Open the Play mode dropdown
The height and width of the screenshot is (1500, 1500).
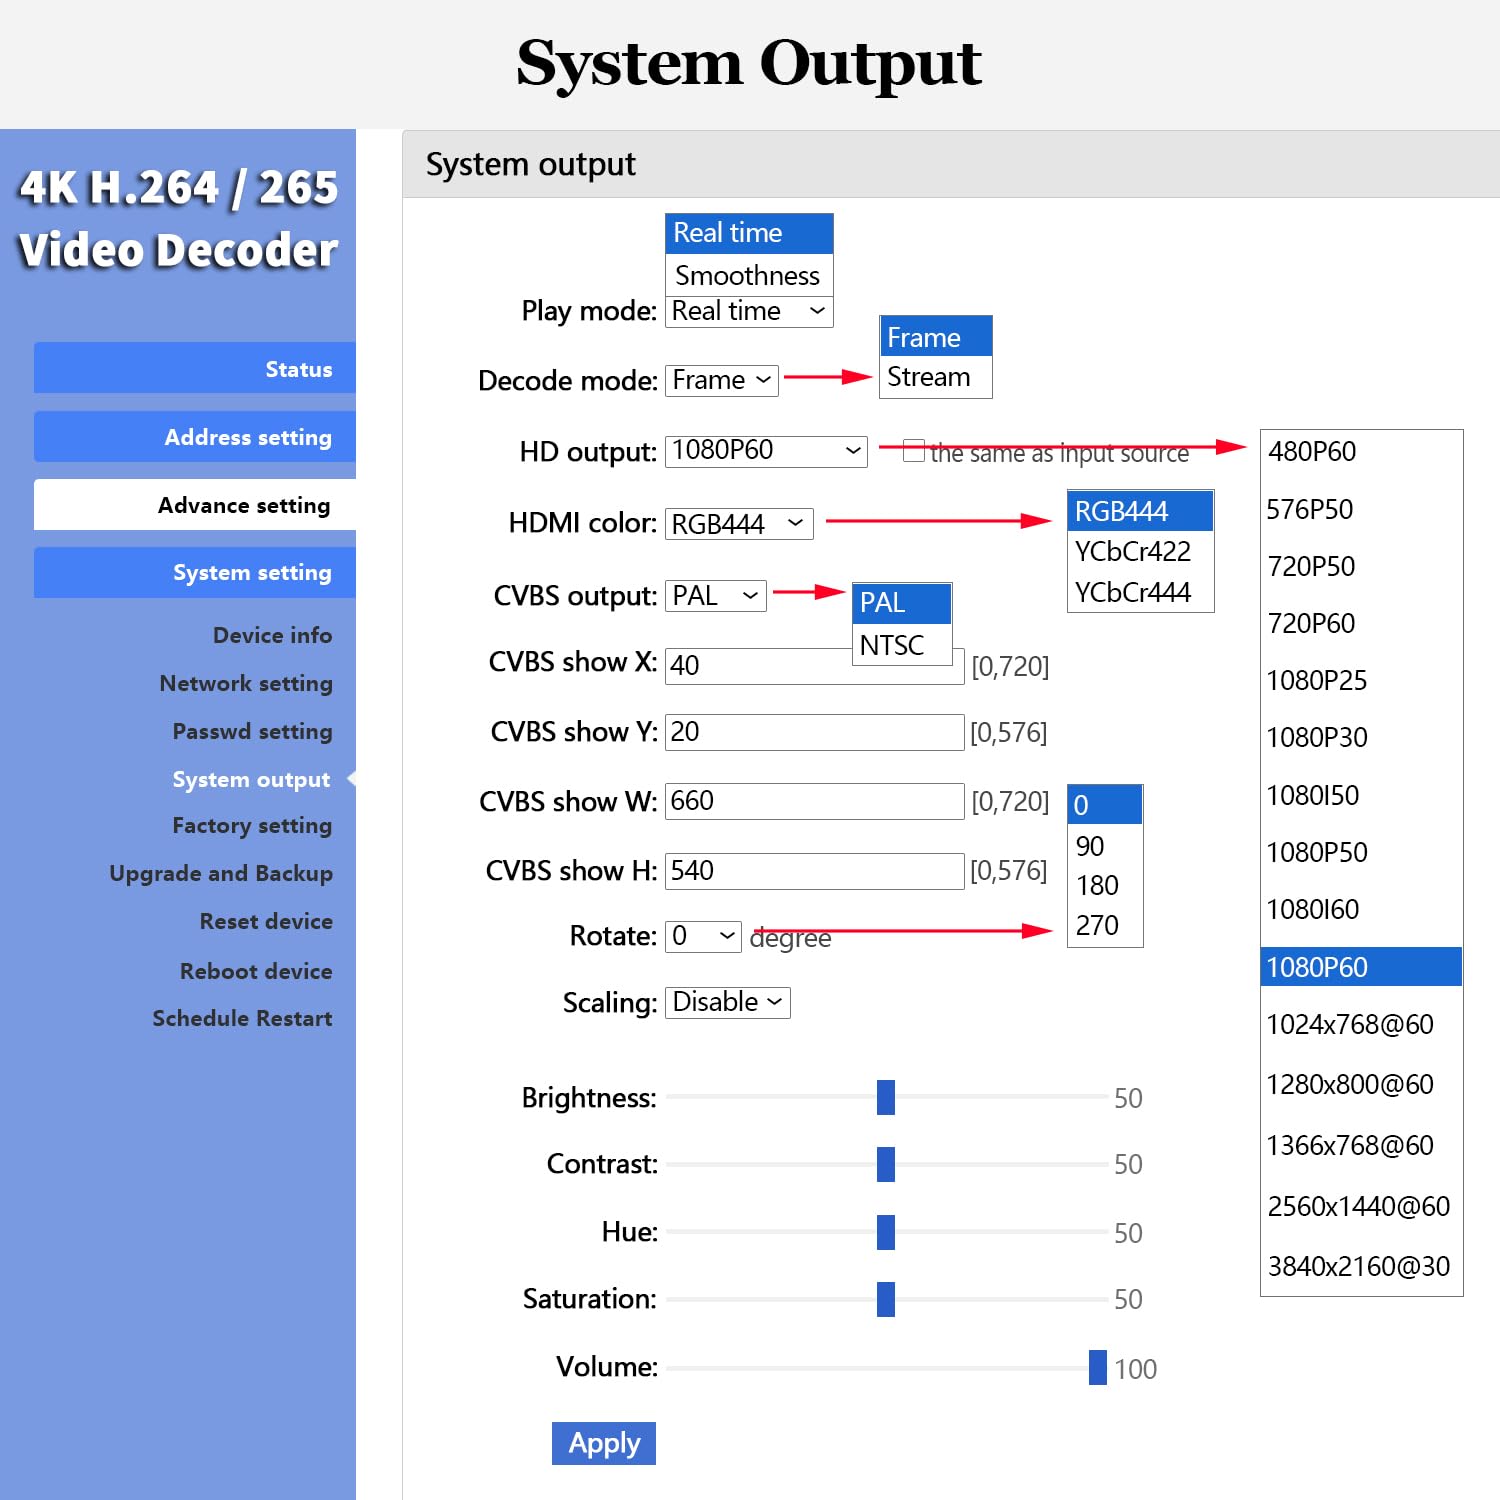point(749,311)
